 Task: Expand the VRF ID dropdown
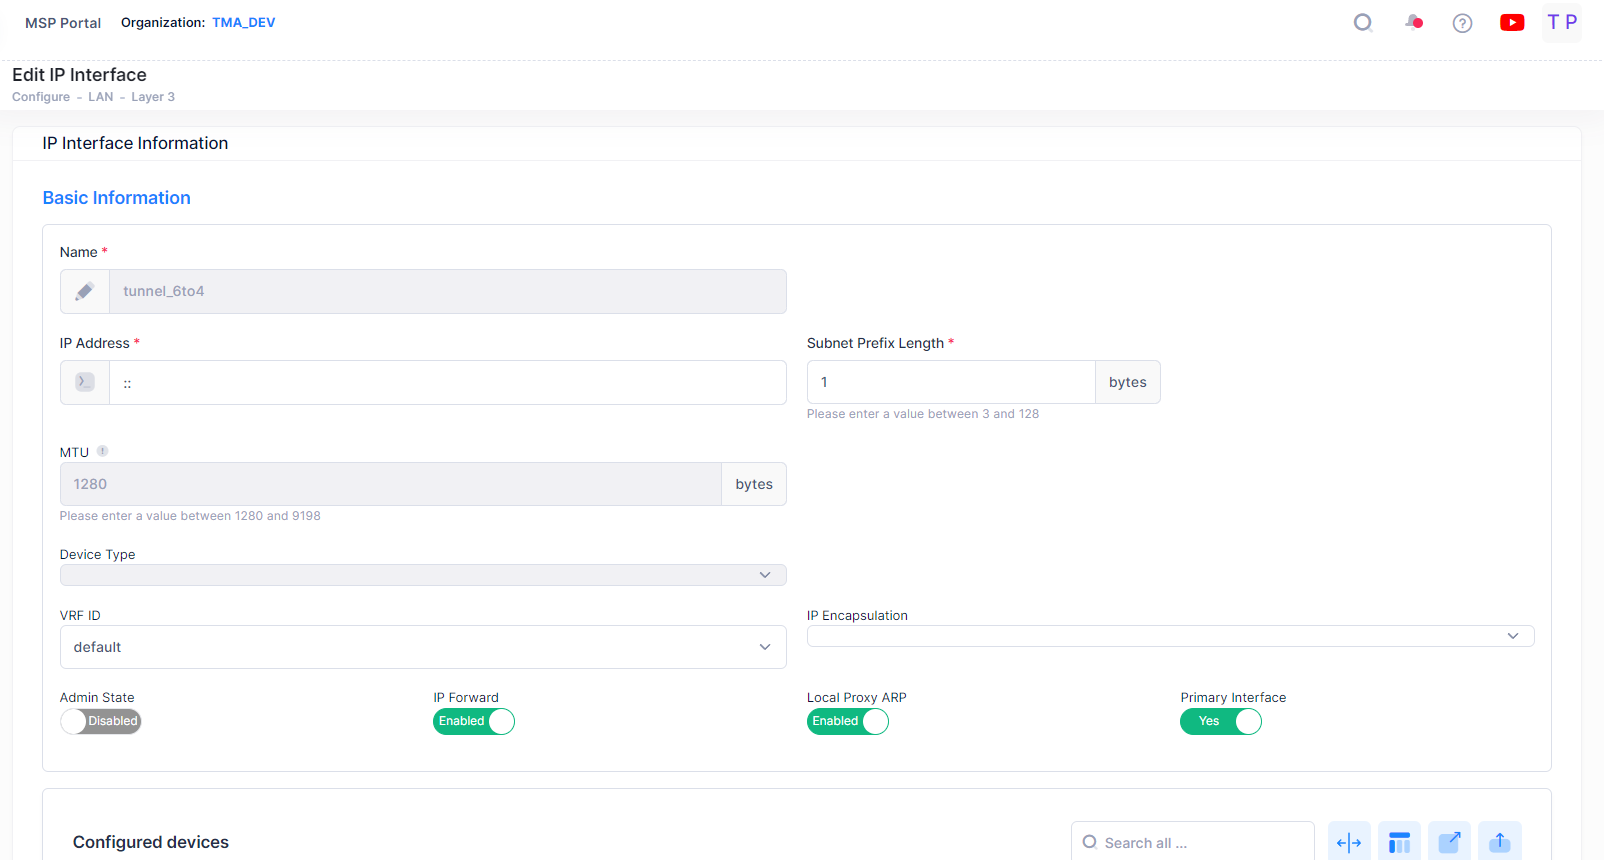pyautogui.click(x=422, y=647)
